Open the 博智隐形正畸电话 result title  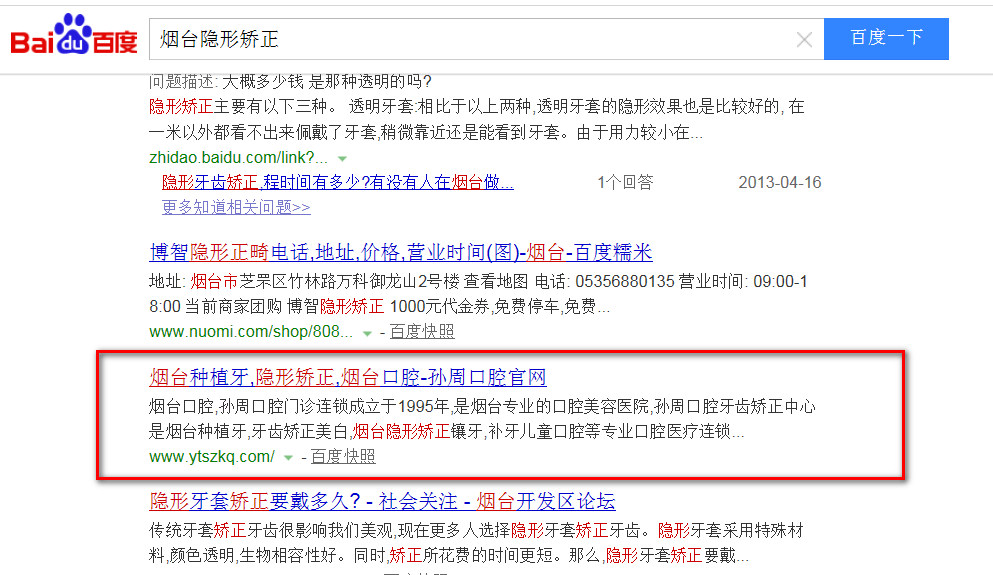(x=400, y=252)
